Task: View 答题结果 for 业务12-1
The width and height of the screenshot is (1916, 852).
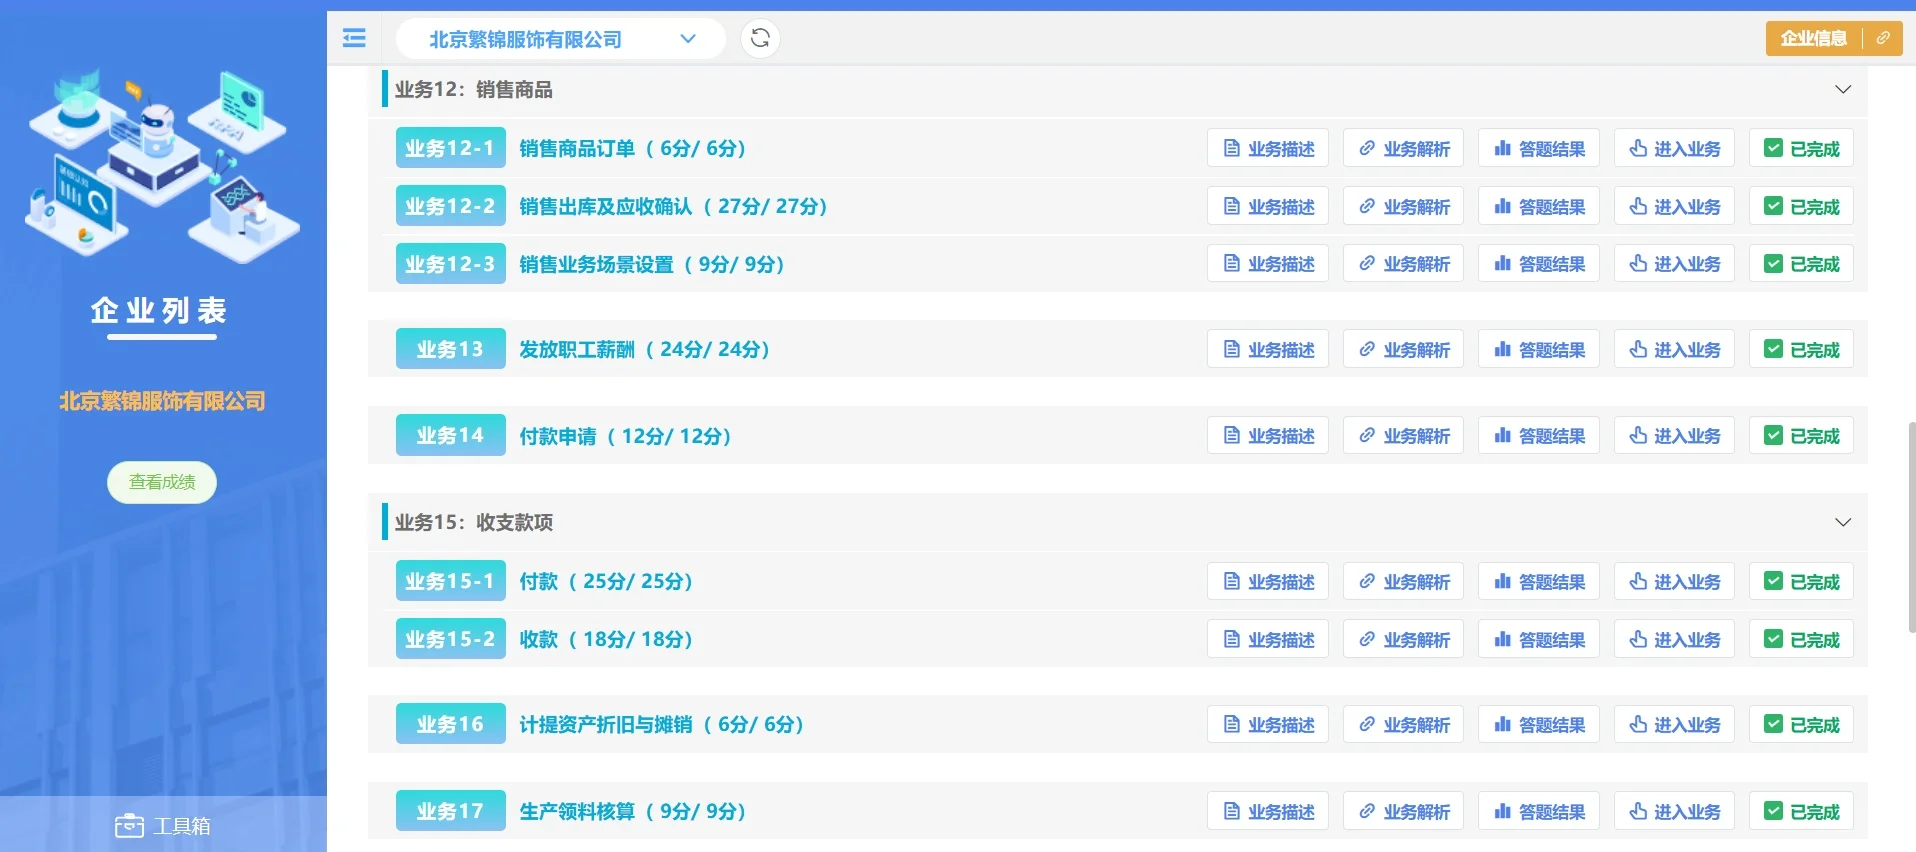Action: (1539, 148)
